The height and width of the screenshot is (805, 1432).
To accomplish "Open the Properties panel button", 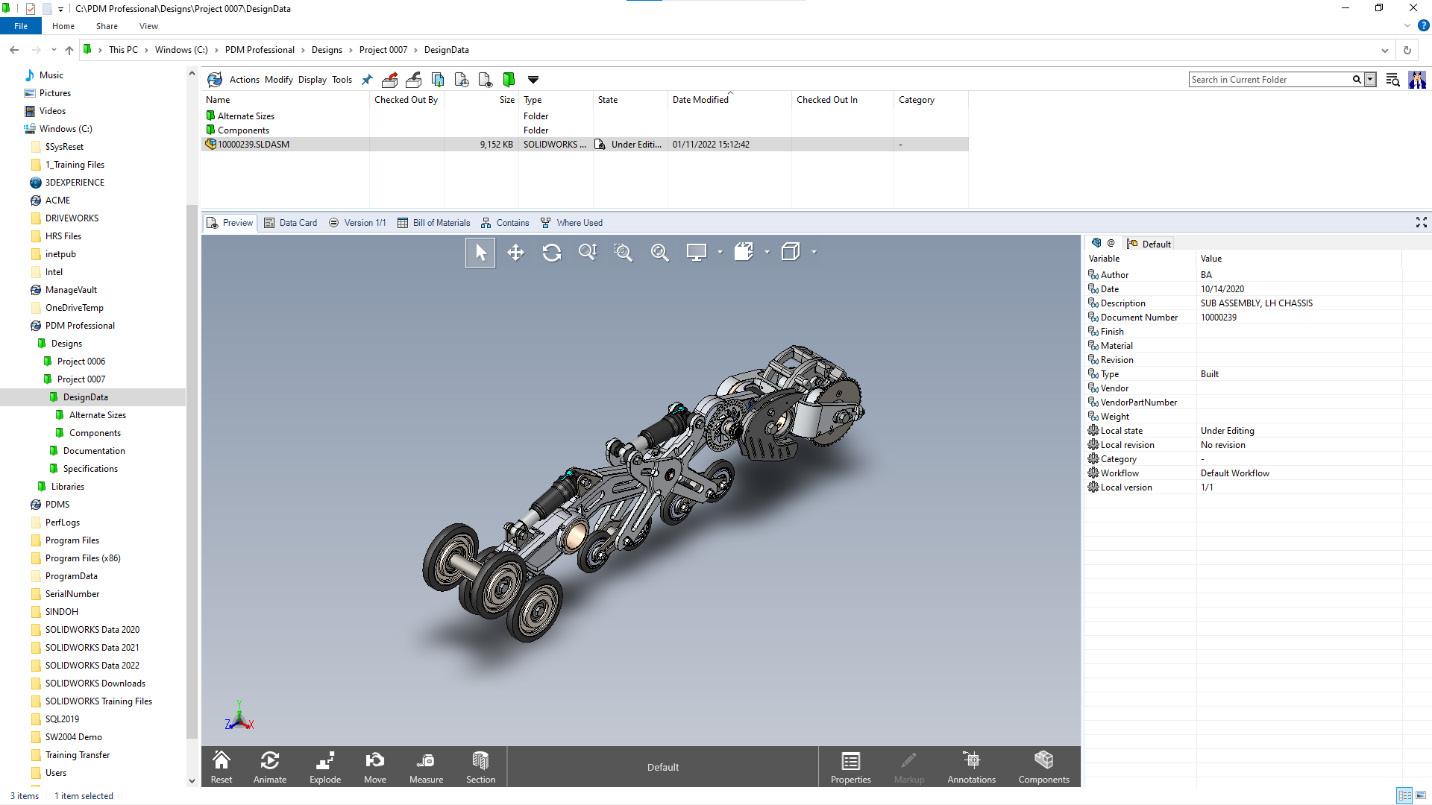I will coord(850,767).
